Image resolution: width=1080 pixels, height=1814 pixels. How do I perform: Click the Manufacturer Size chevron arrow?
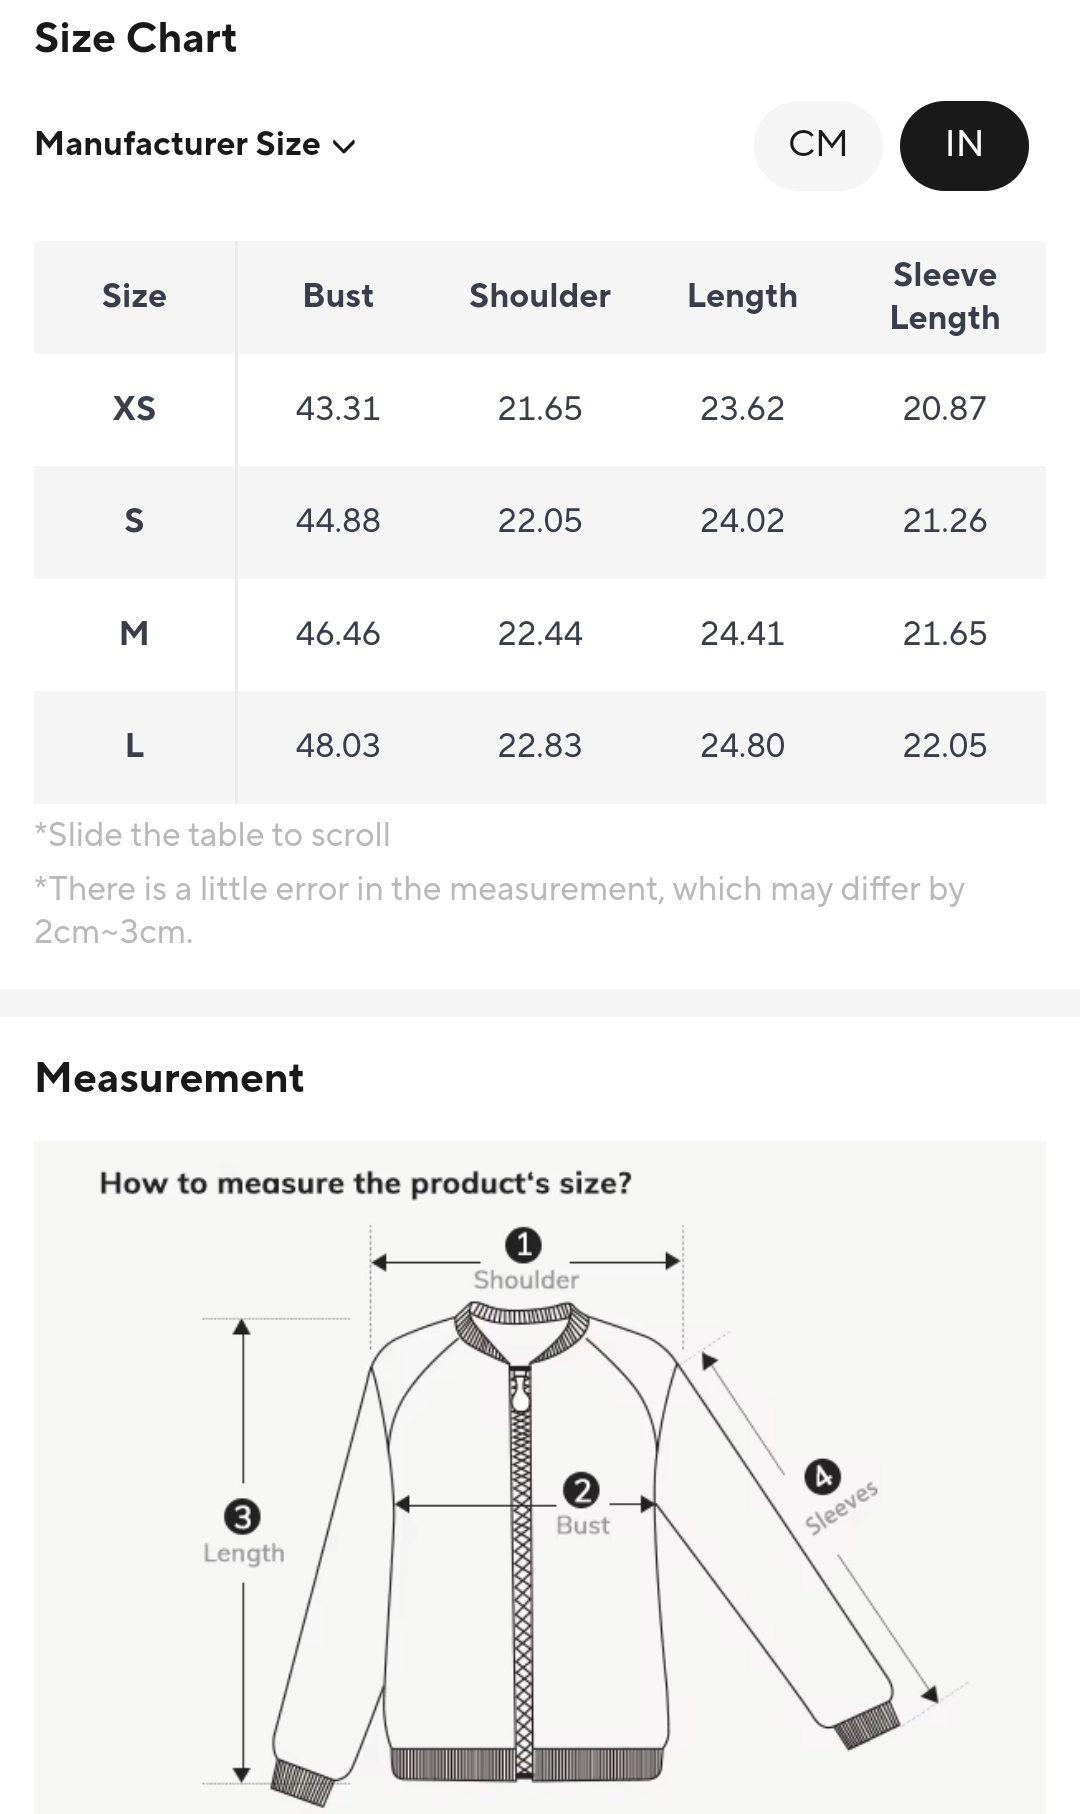point(344,147)
